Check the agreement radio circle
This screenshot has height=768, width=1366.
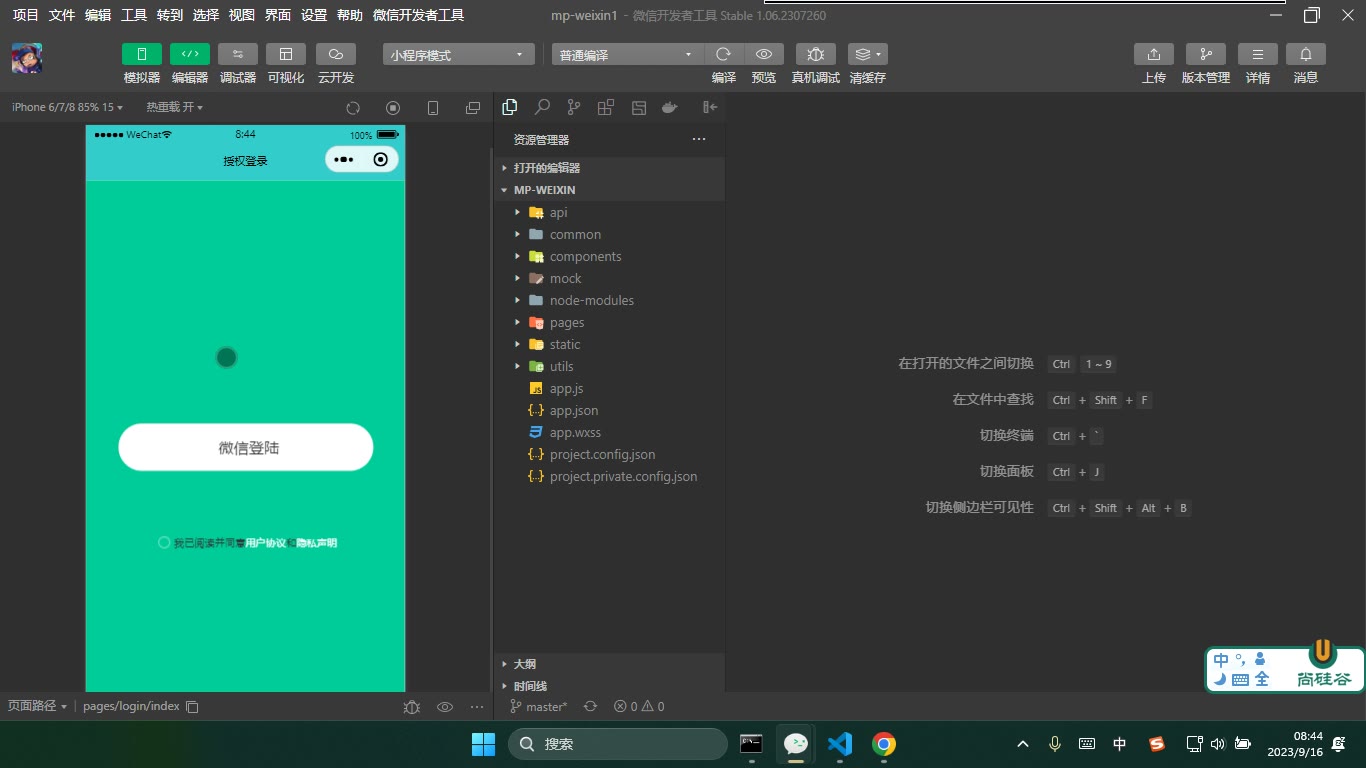[164, 542]
